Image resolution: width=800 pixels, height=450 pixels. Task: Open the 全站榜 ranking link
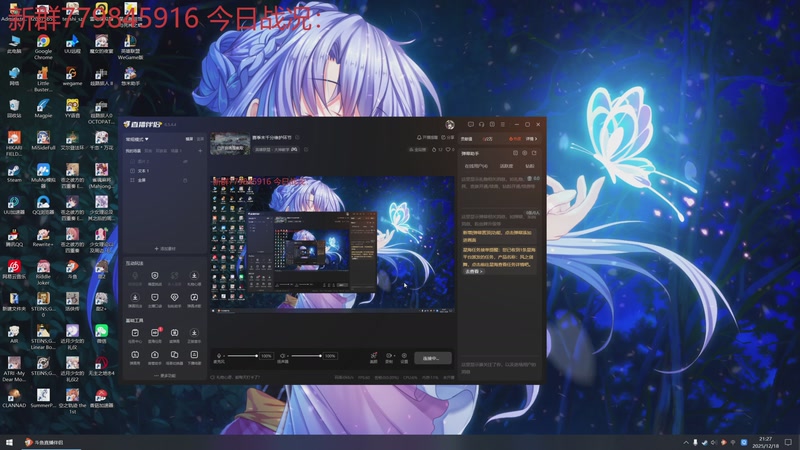pos(417,149)
